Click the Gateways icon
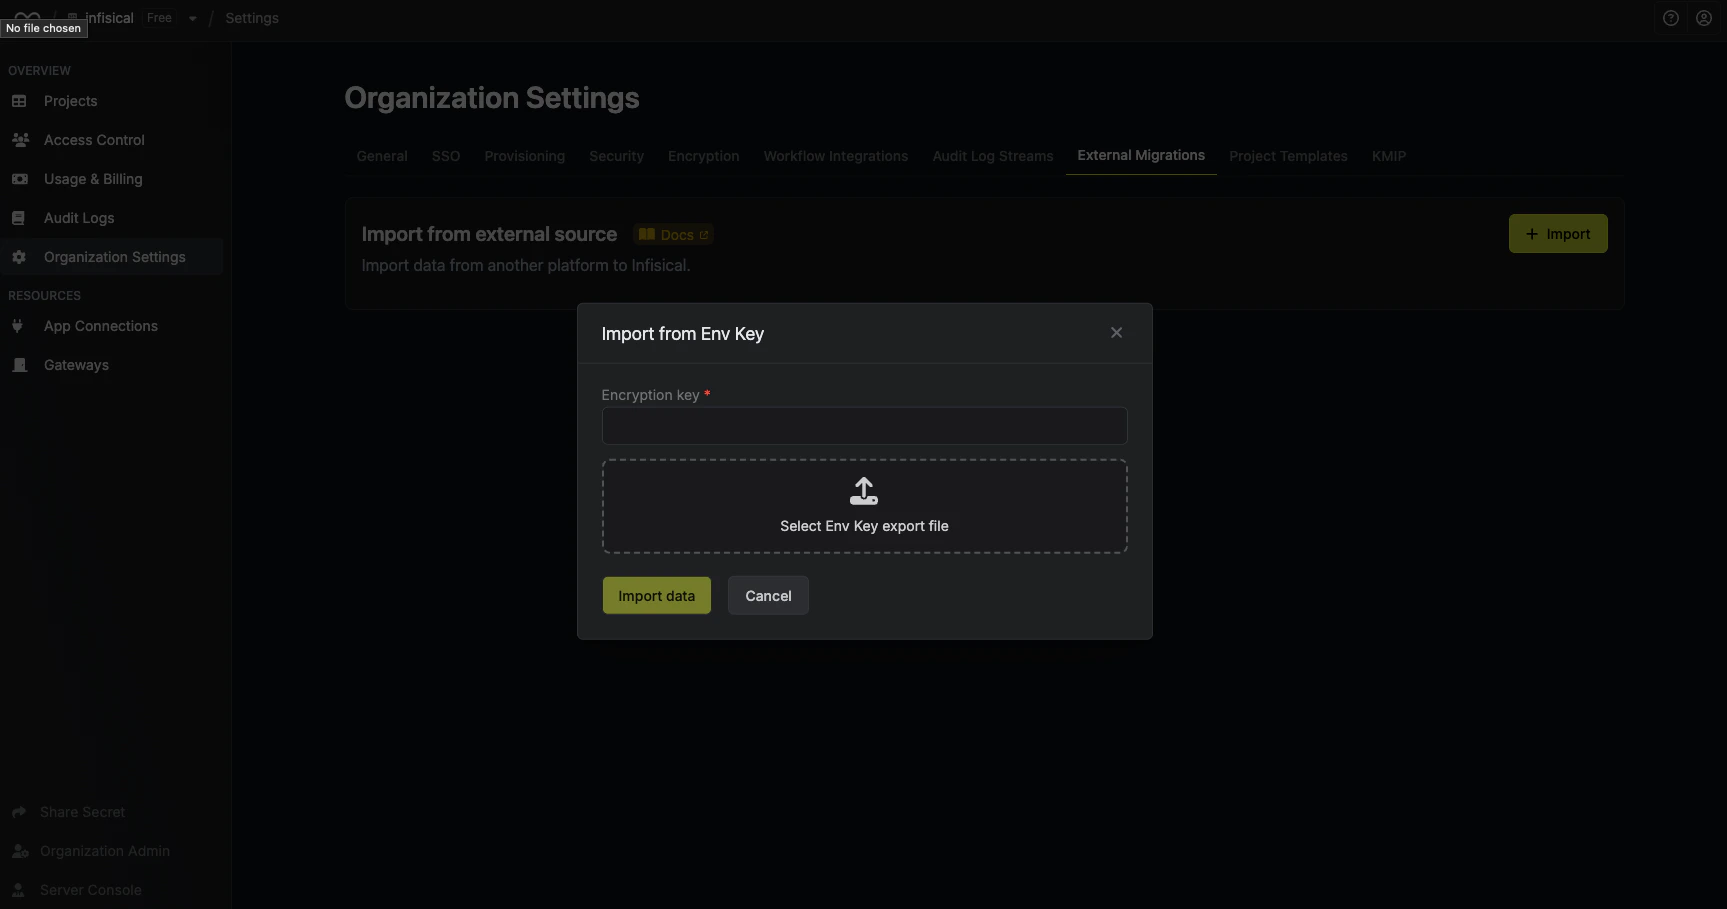This screenshot has width=1727, height=909. coord(19,365)
